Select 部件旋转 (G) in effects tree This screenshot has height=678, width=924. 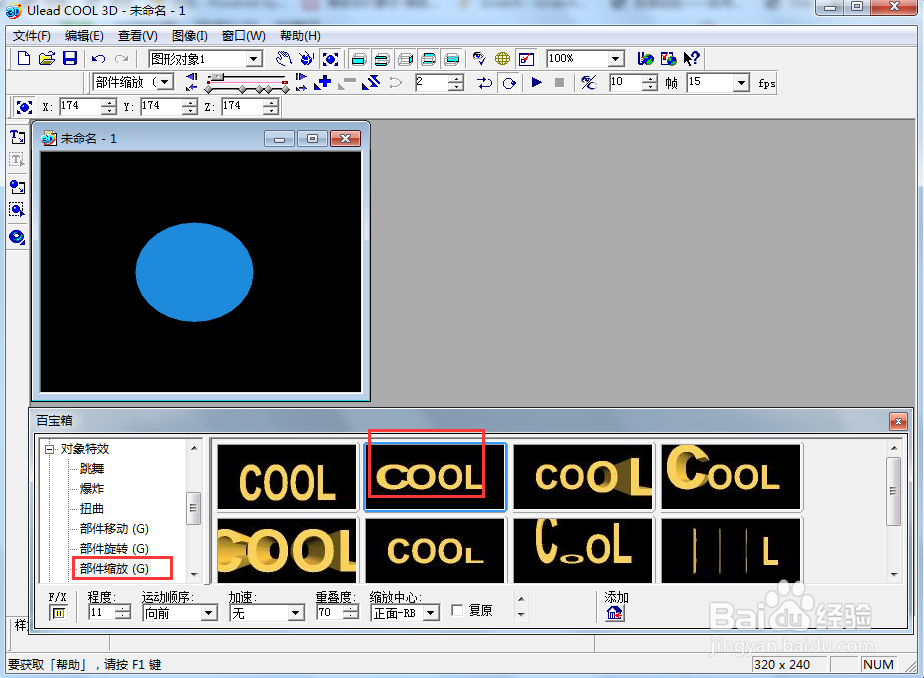pyautogui.click(x=114, y=549)
